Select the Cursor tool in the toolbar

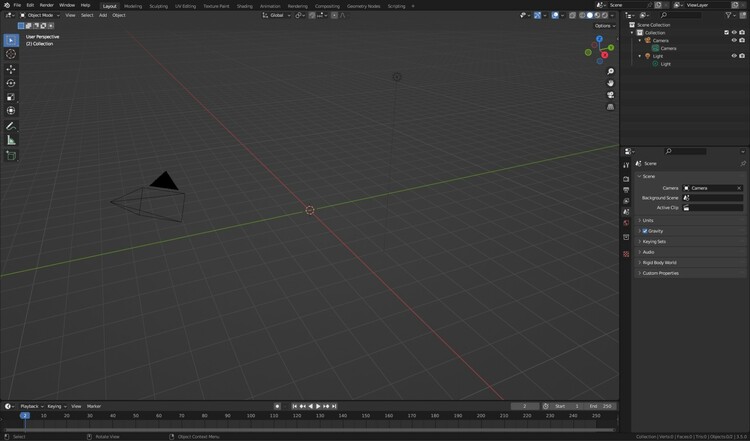tap(11, 54)
